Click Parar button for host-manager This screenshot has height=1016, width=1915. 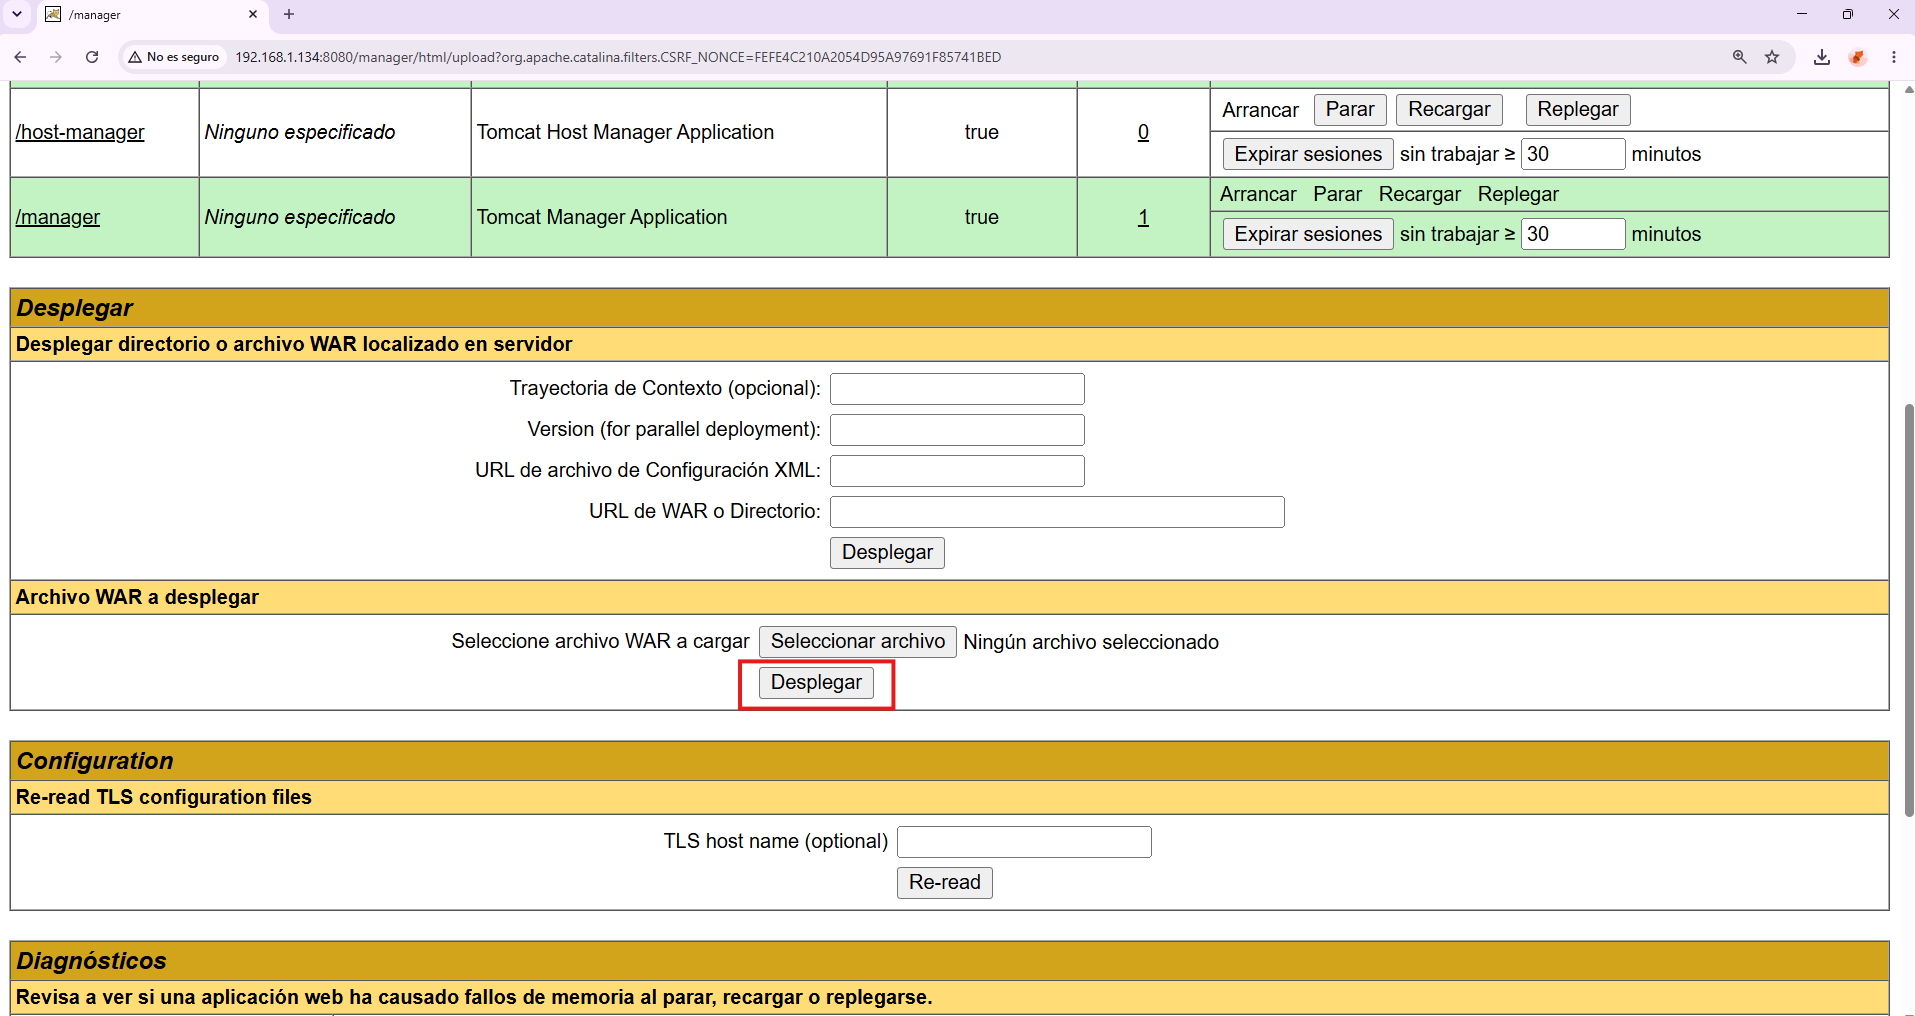click(x=1350, y=109)
